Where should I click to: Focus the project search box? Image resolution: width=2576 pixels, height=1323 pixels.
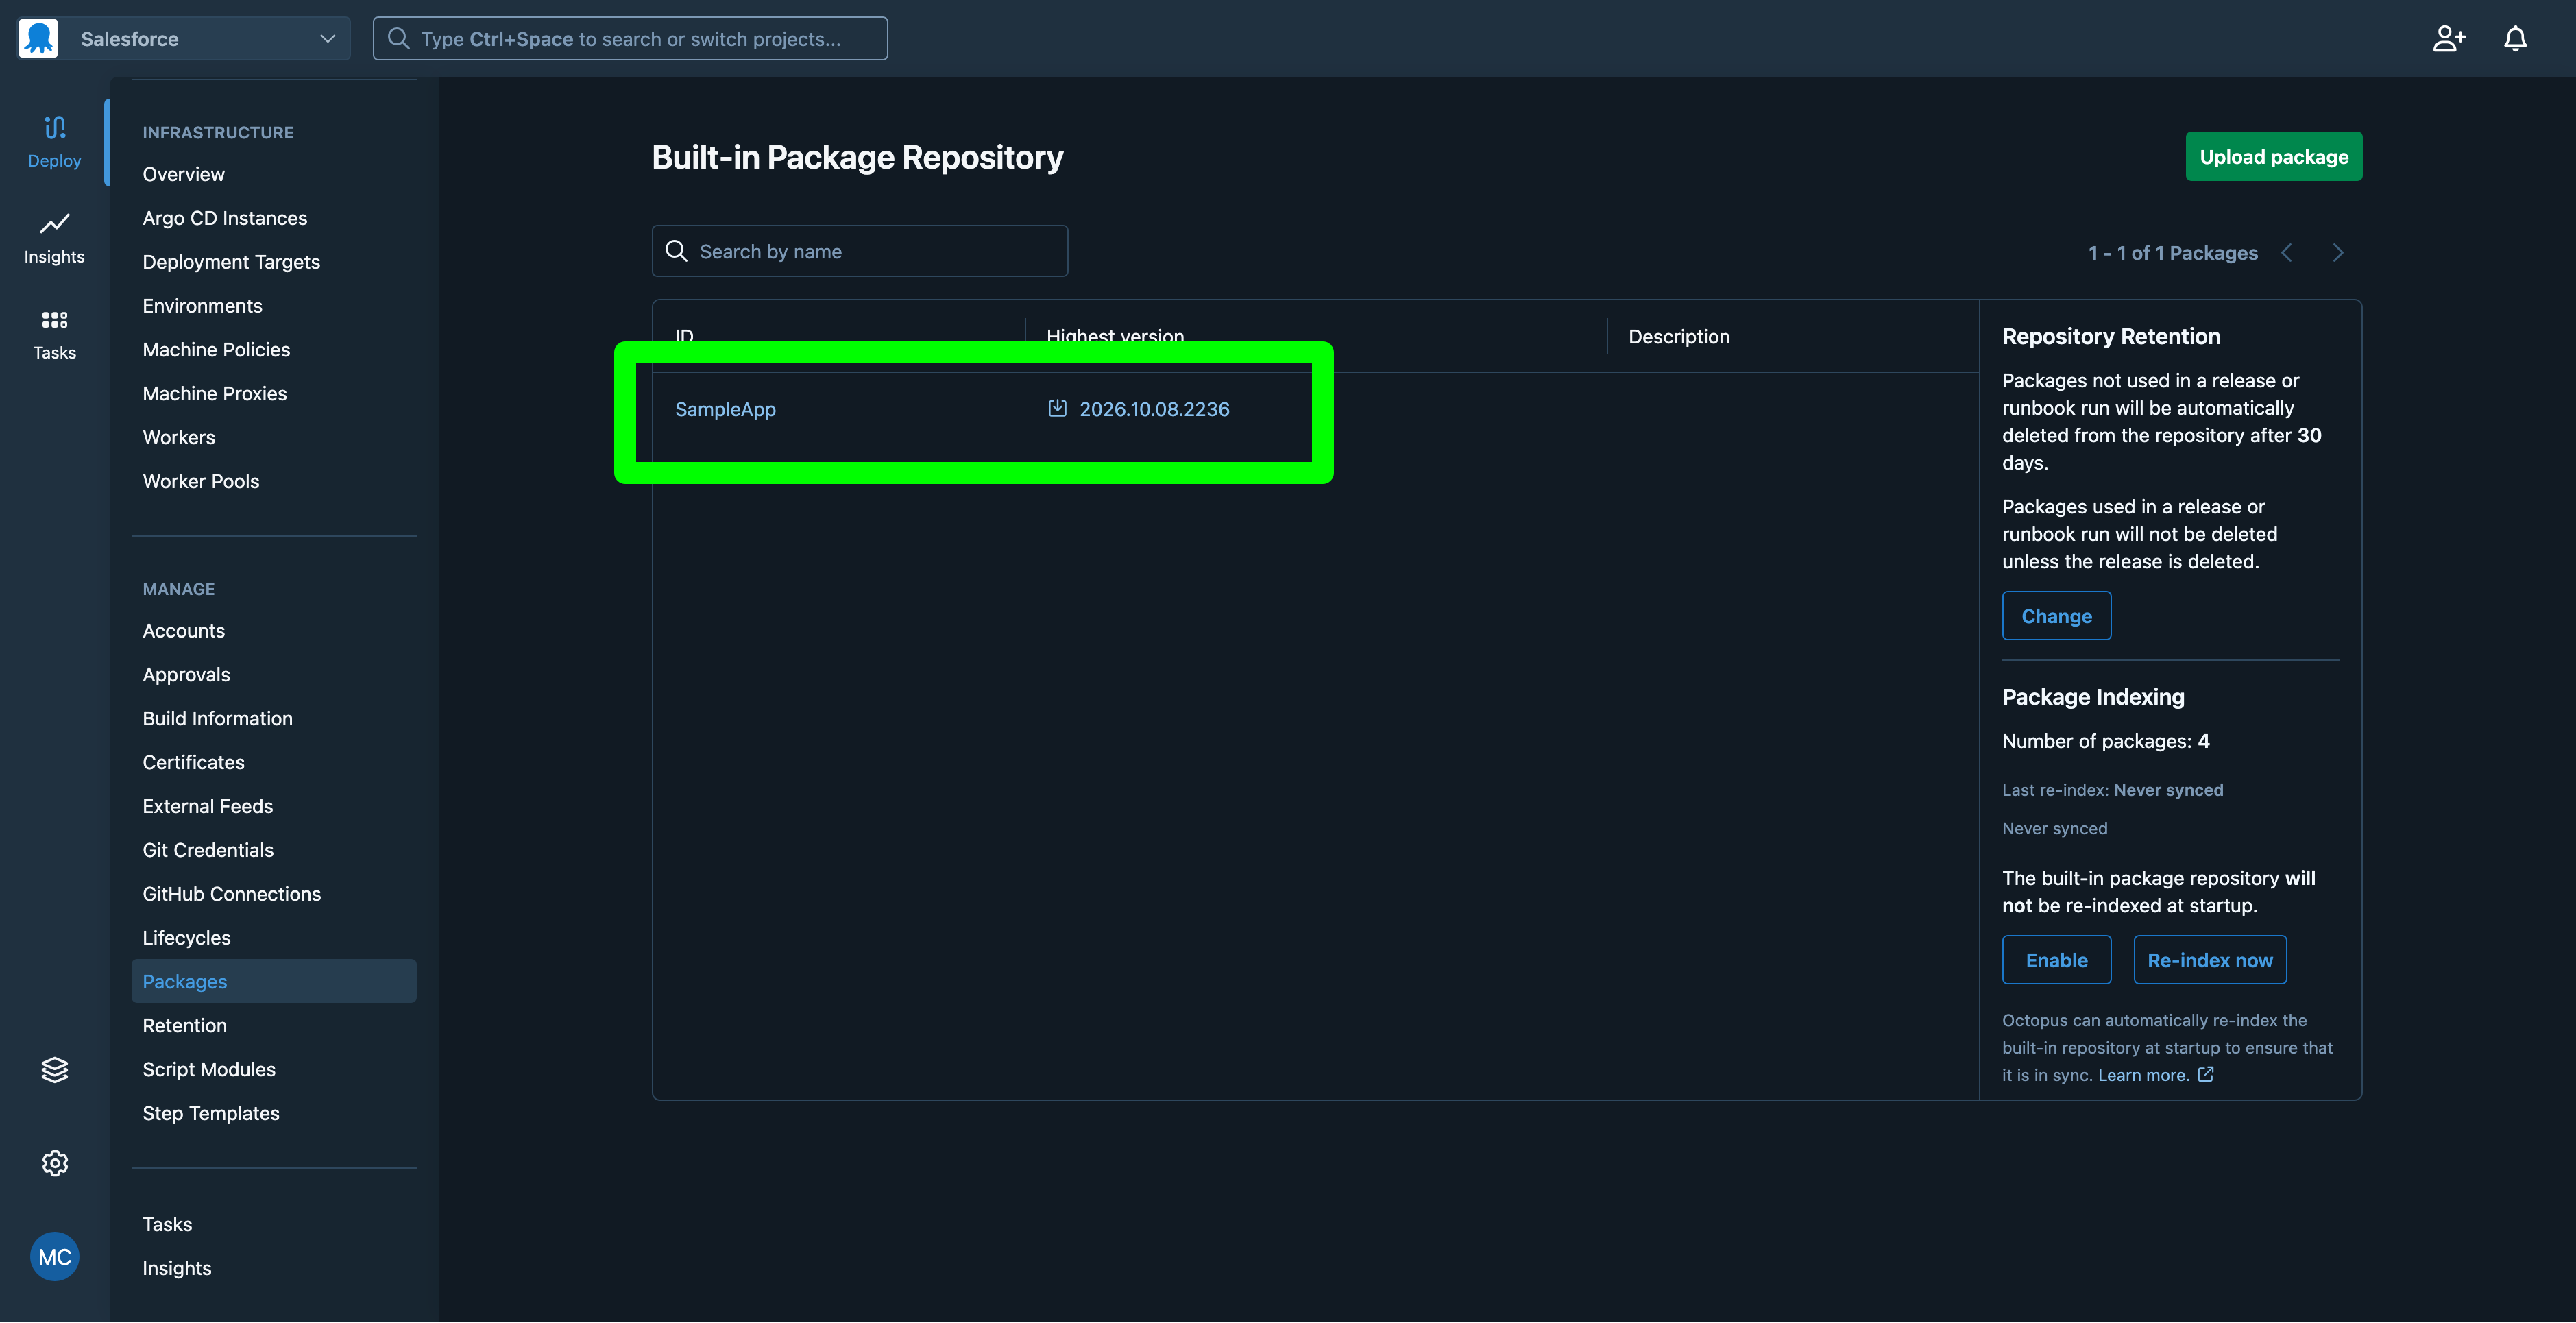coord(630,38)
